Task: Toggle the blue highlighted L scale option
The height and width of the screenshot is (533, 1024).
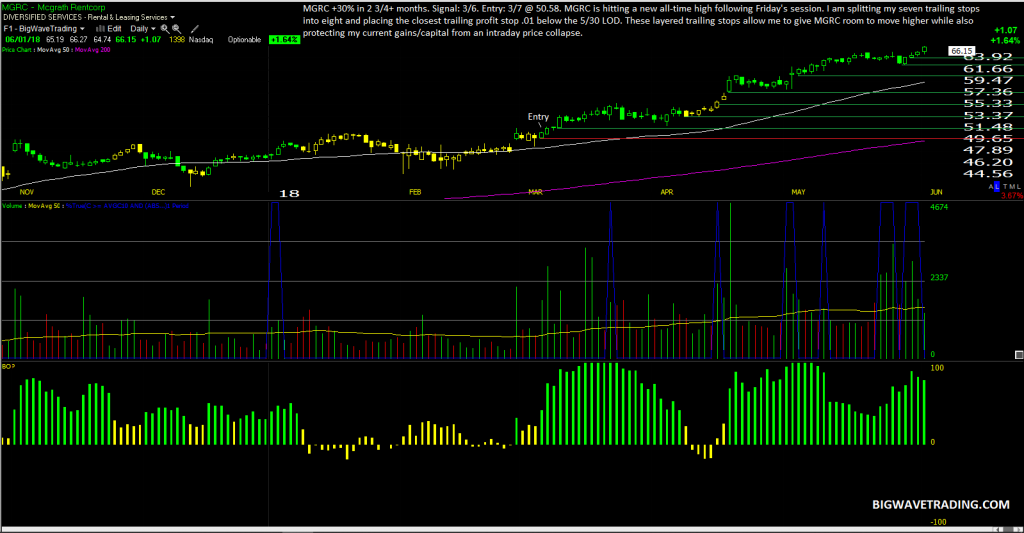Action: [997, 187]
